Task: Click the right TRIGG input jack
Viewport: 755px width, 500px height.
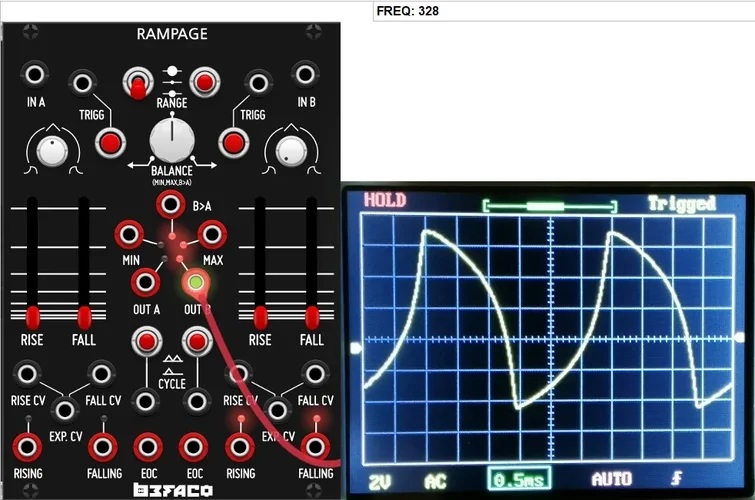Action: 258,83
